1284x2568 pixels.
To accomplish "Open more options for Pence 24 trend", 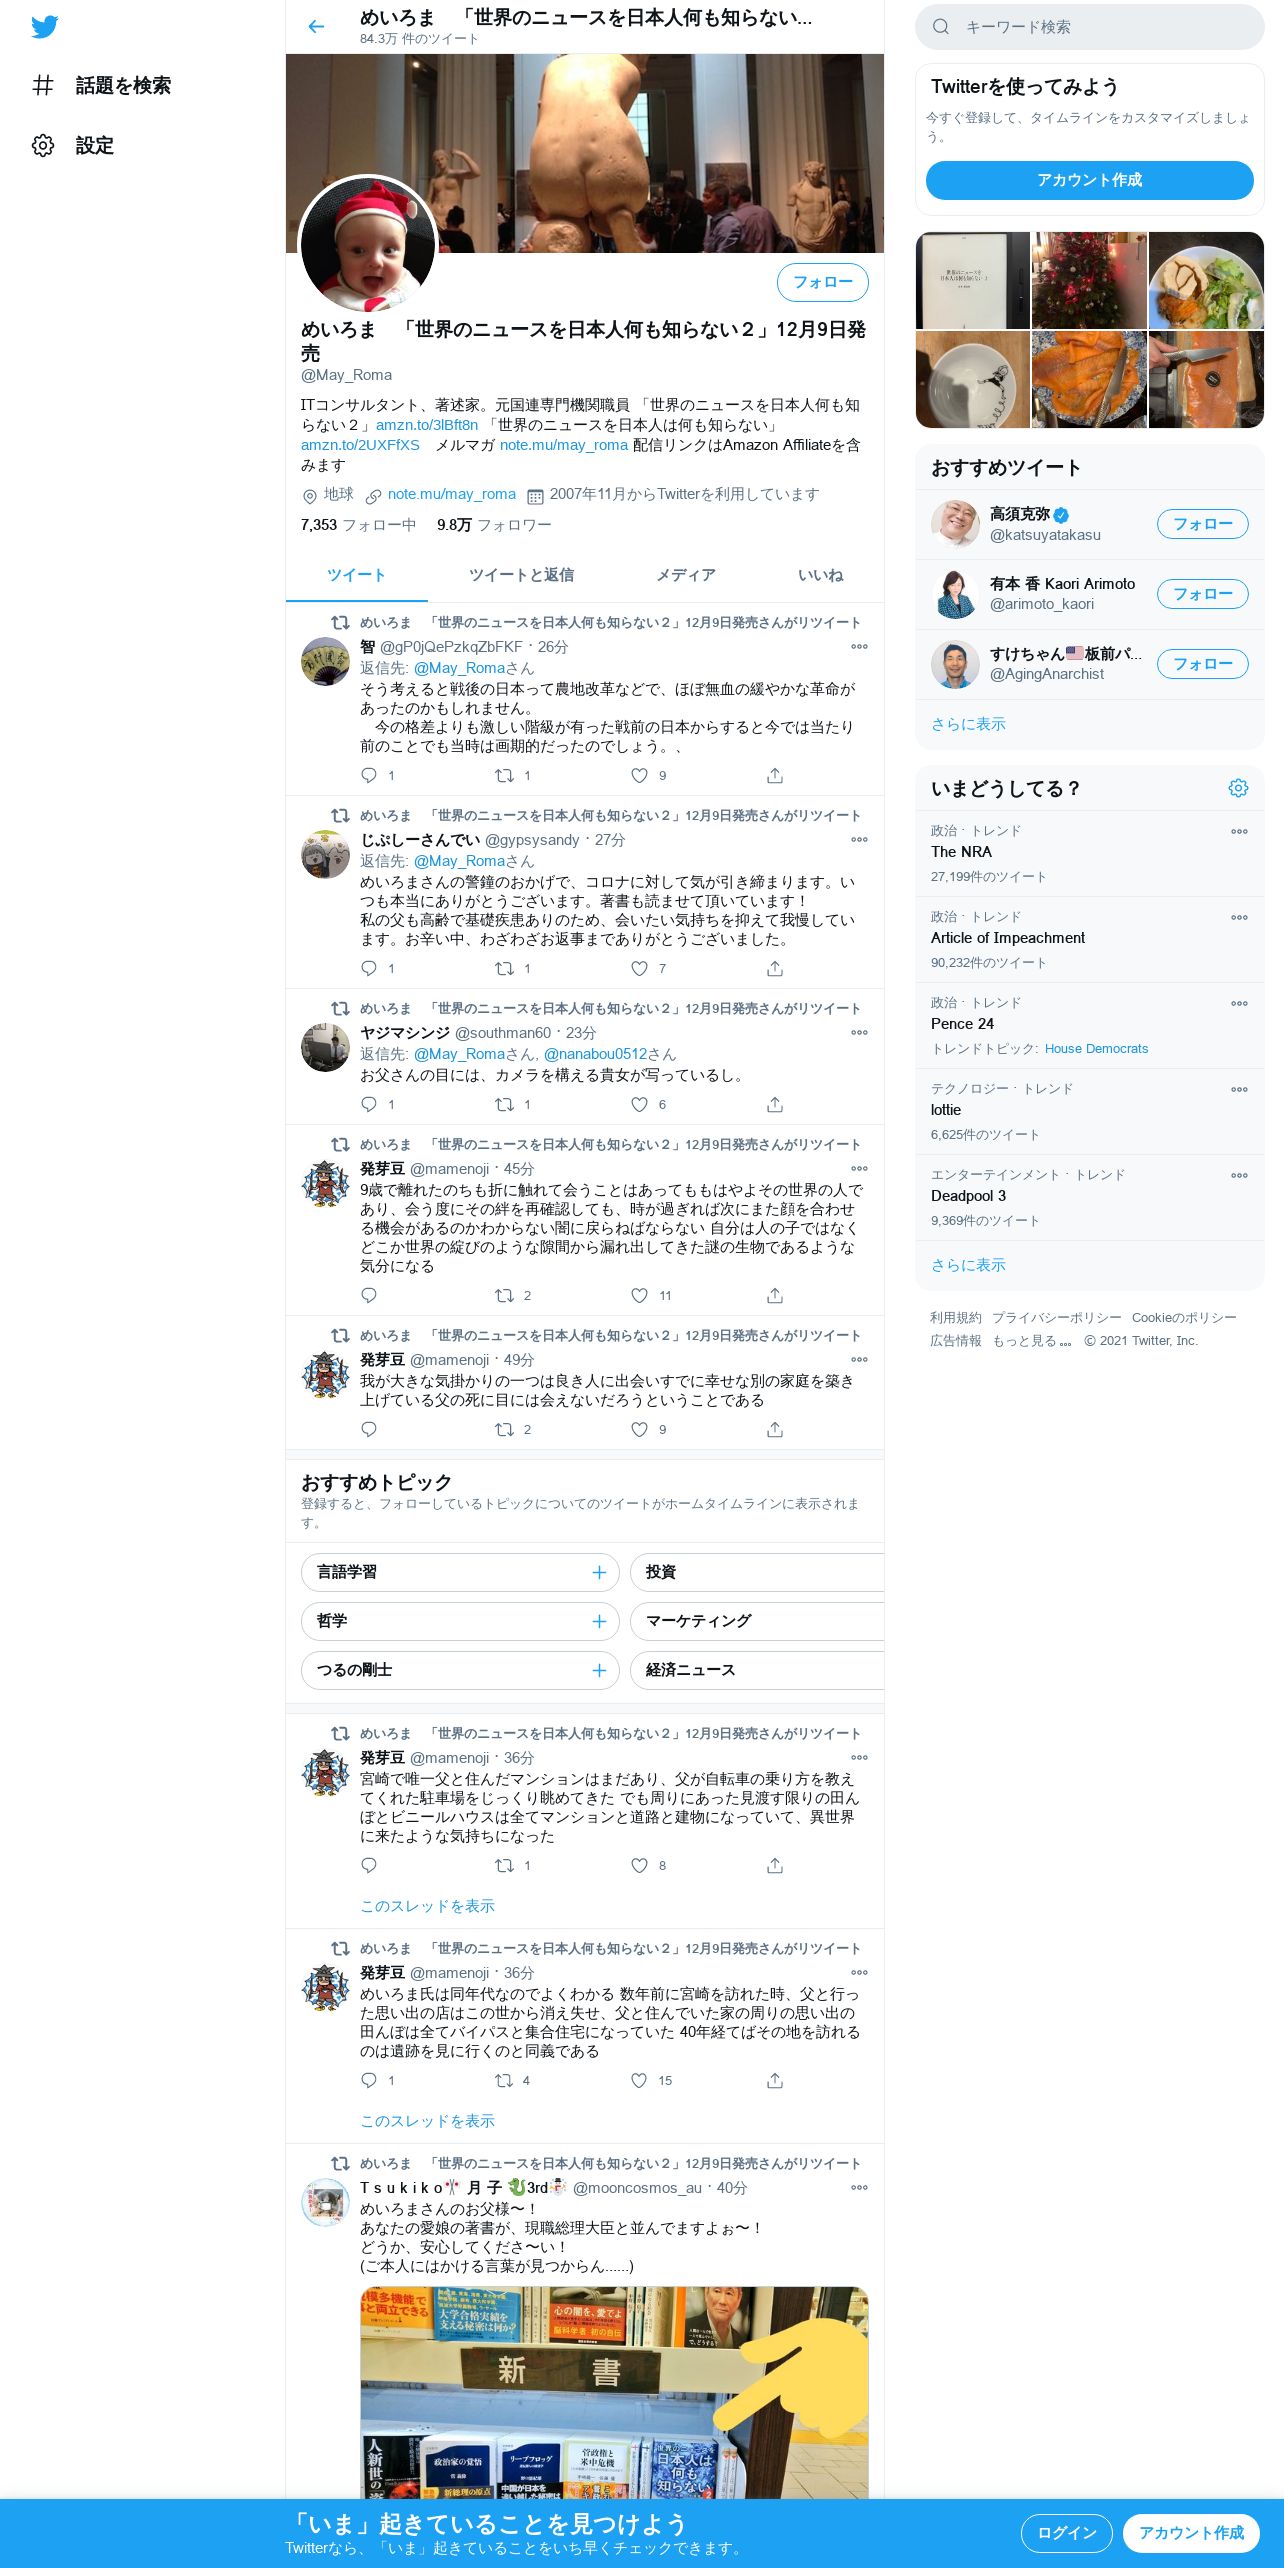I will [1239, 1004].
